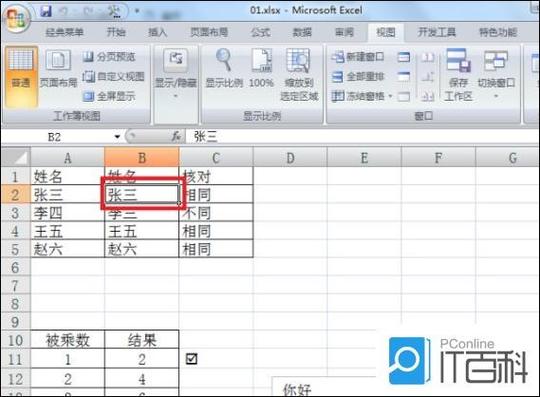Image resolution: width=540 pixels, height=397 pixels.
Task: Click the Select All corner of the sheet
Action: pos(16,157)
